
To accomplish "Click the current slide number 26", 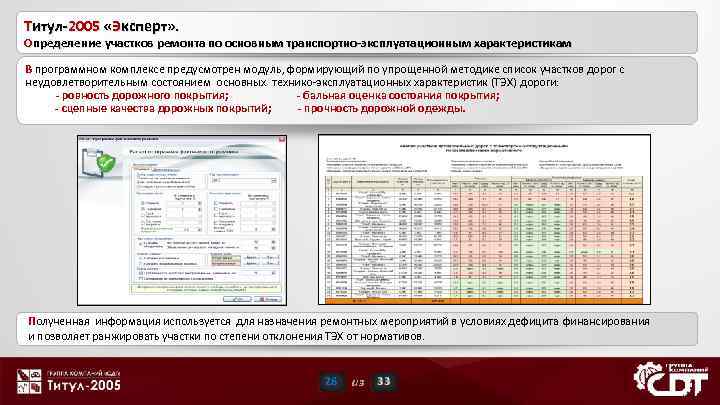I will [331, 381].
